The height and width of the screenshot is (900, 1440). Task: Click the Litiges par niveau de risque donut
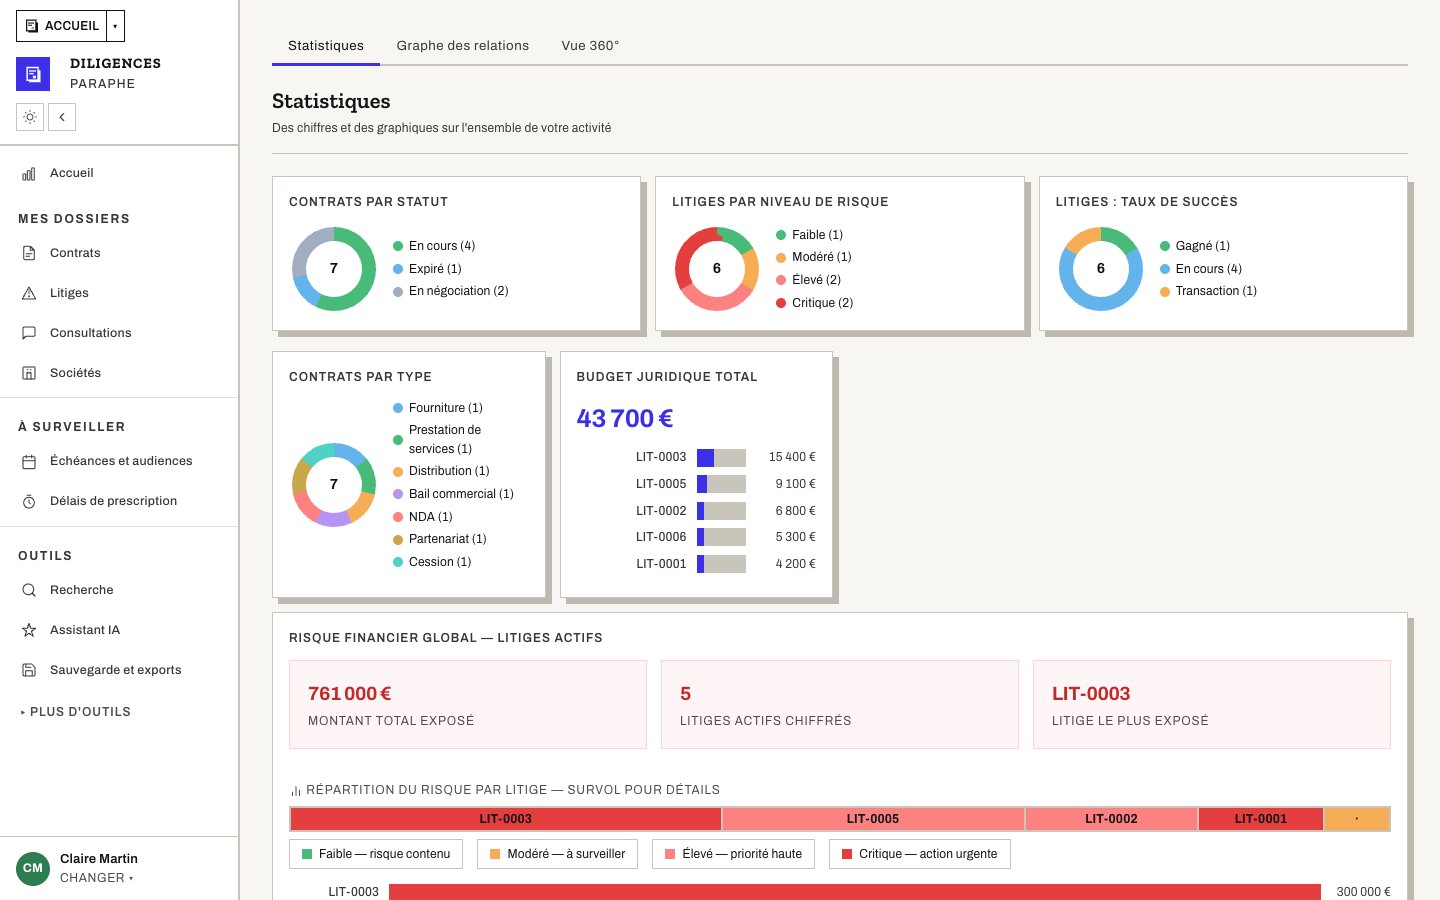click(x=717, y=268)
